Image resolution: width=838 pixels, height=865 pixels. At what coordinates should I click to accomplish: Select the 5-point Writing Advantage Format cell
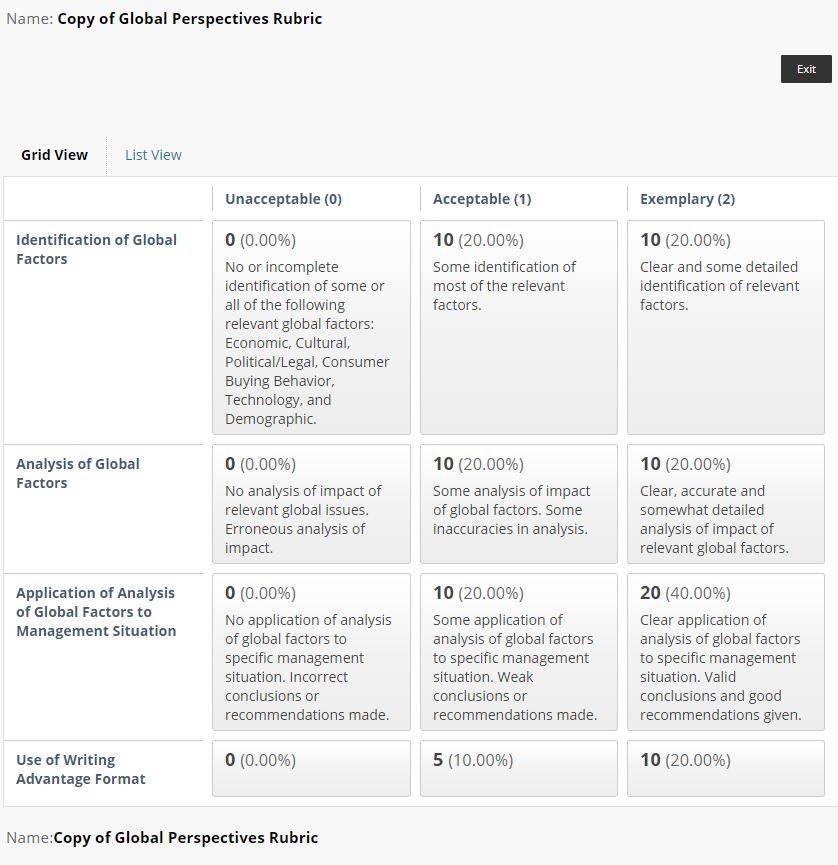coord(519,768)
